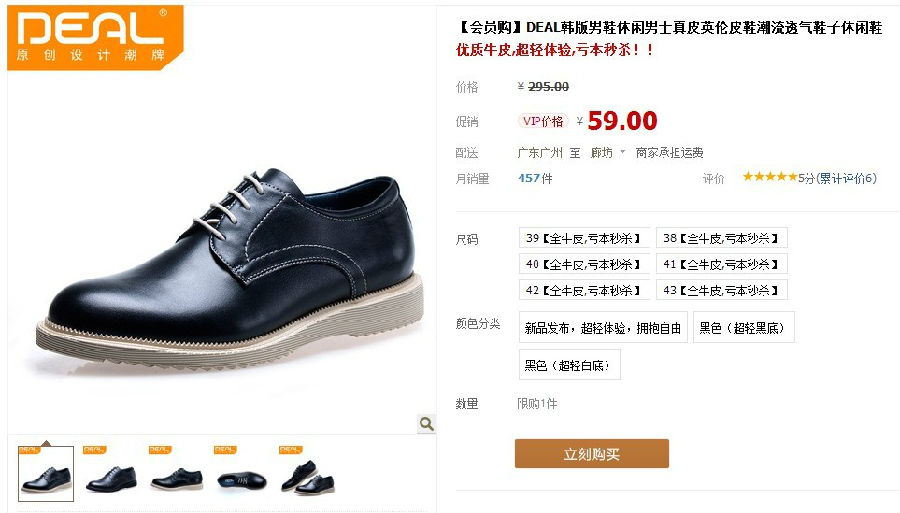Choose size 42 option
Viewport: 900px width, 513px height.
(x=584, y=290)
